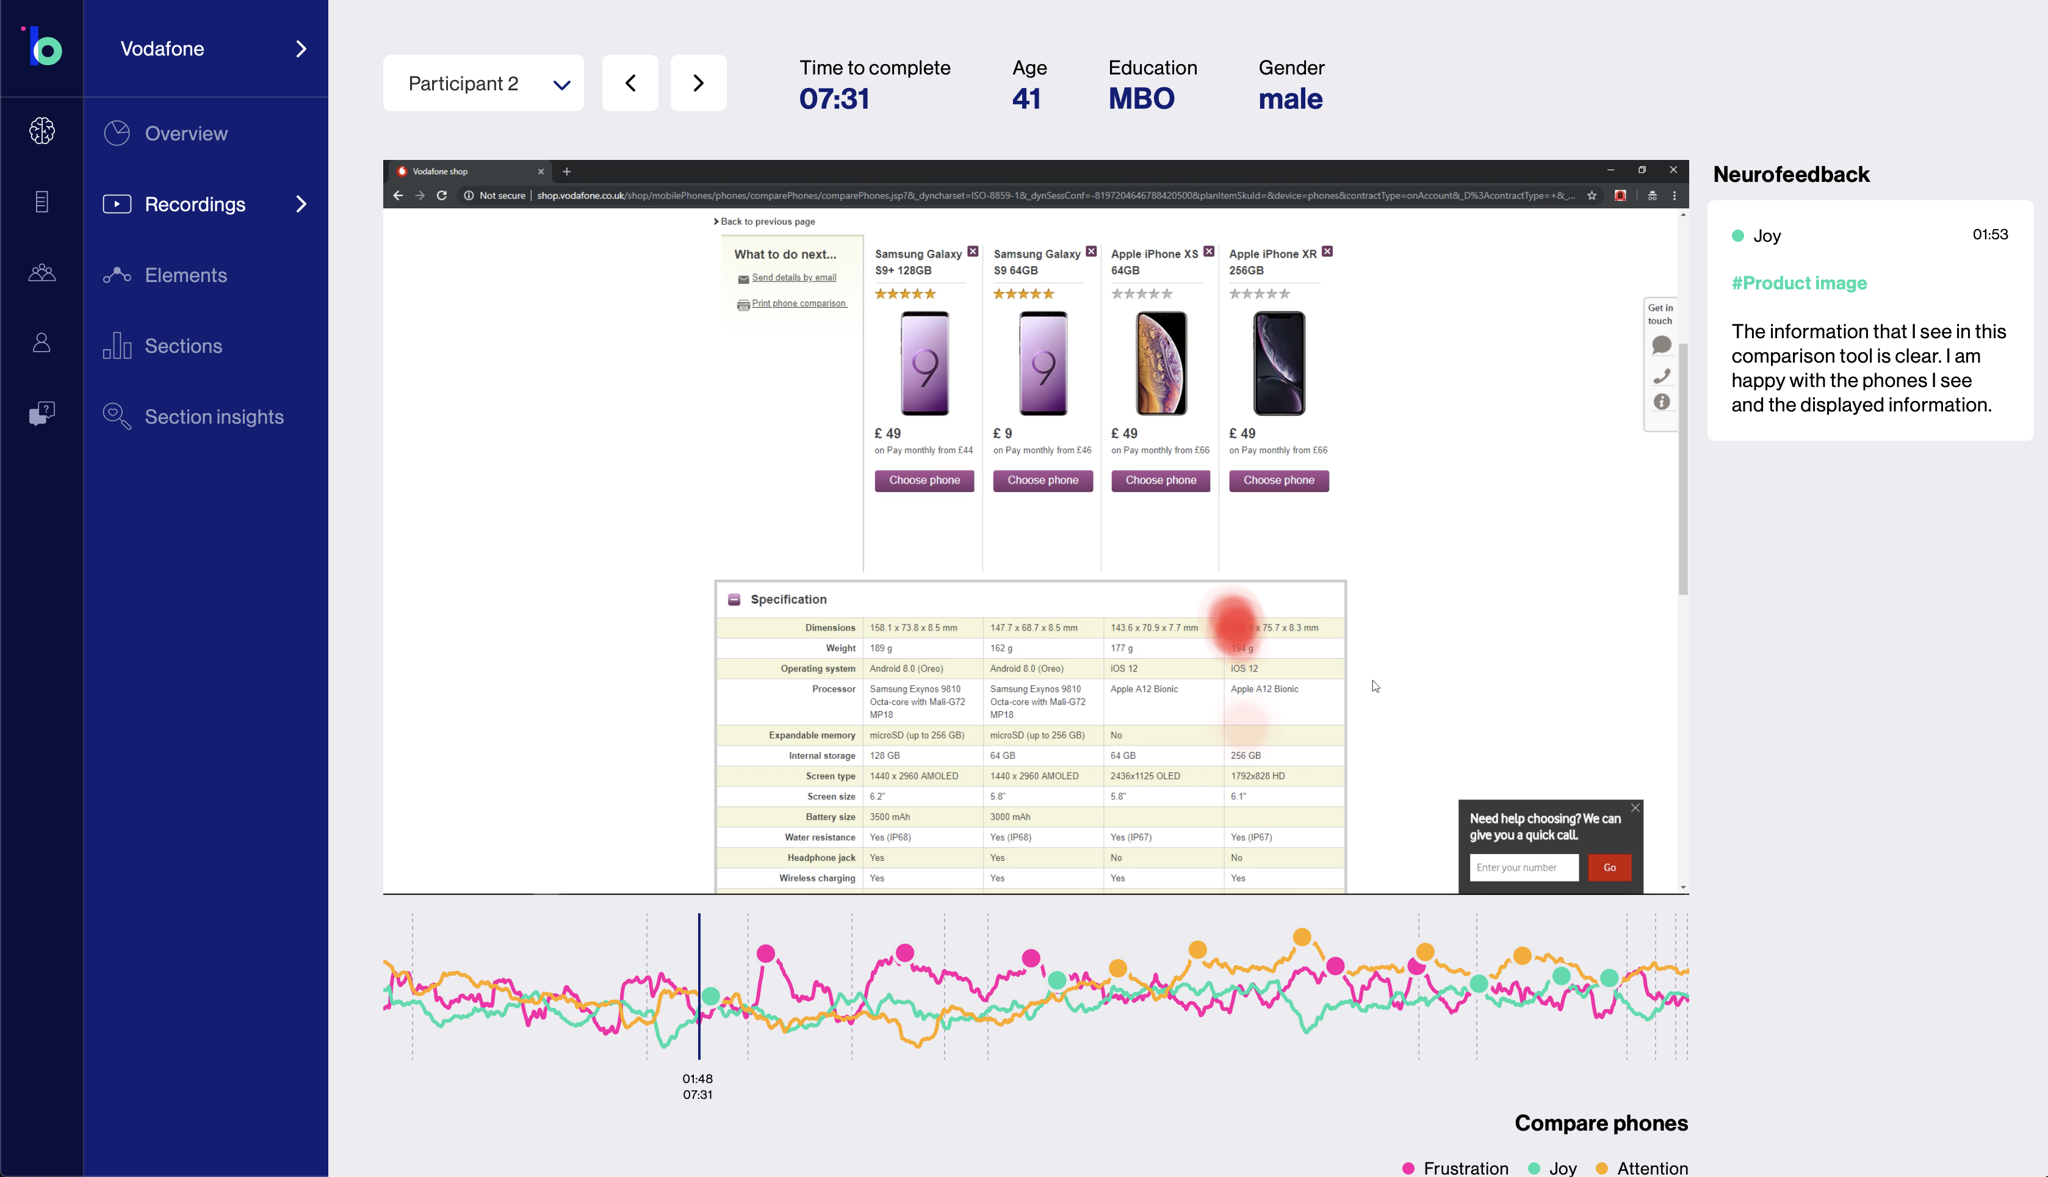Open the brain analysis icon in sidebar
This screenshot has width=2048, height=1177.
click(42, 131)
